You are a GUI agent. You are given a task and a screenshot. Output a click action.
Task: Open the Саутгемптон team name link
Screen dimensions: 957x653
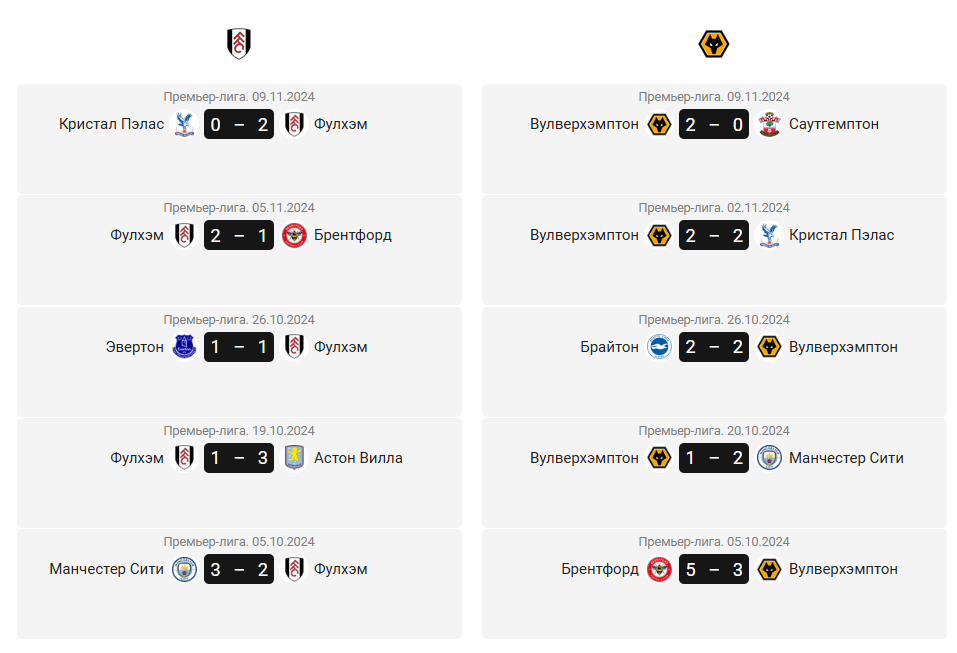tap(834, 124)
